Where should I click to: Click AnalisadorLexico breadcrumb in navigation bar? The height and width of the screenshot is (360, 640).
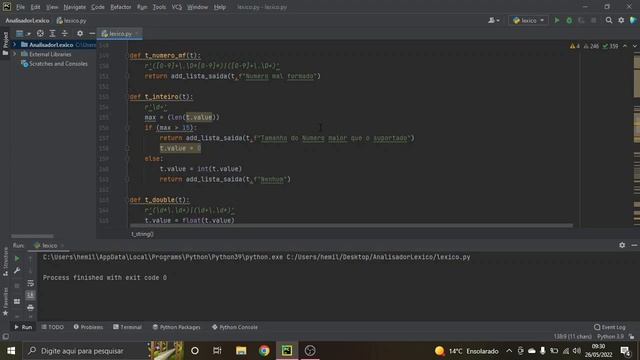(x=27, y=20)
